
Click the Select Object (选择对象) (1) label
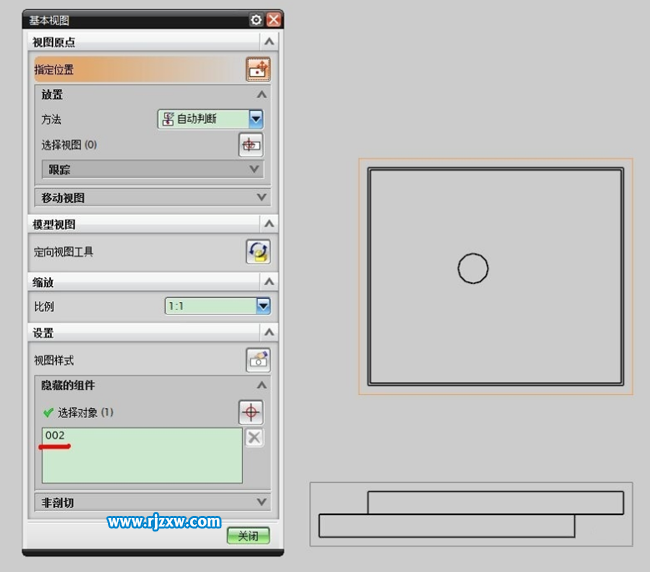(x=85, y=412)
